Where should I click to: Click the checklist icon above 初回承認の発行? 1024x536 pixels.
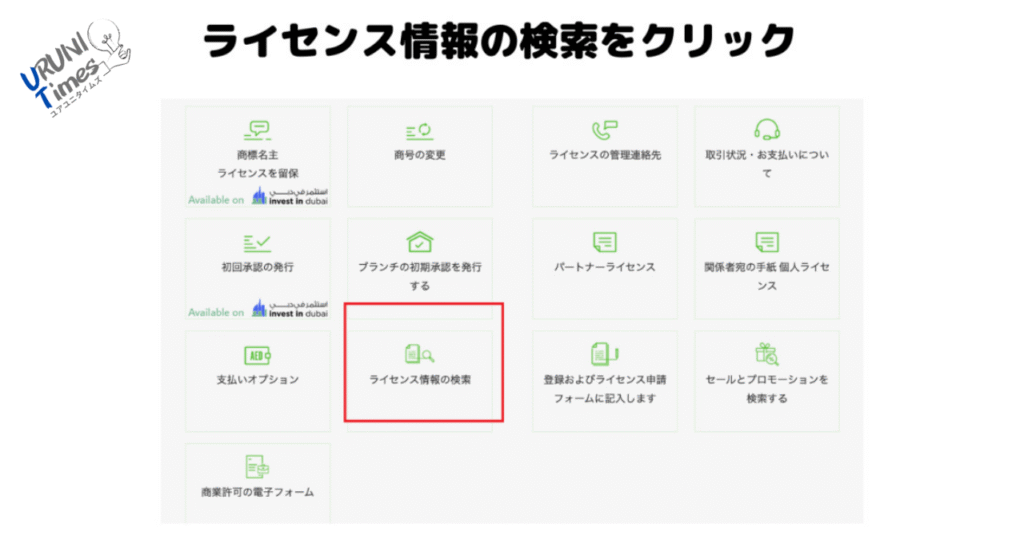coord(257,243)
